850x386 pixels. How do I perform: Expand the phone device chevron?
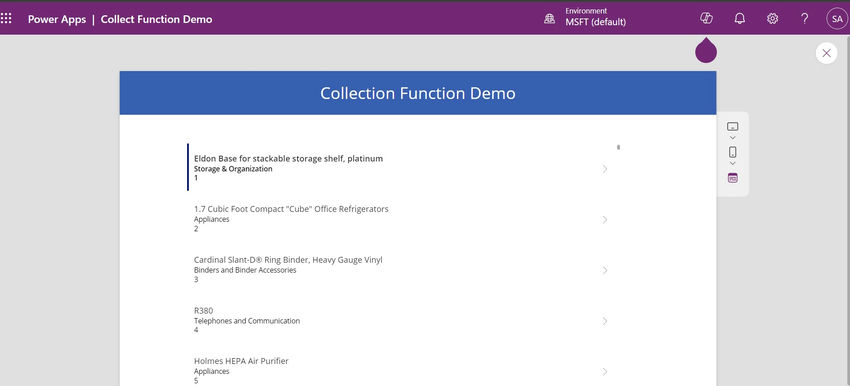(732, 163)
